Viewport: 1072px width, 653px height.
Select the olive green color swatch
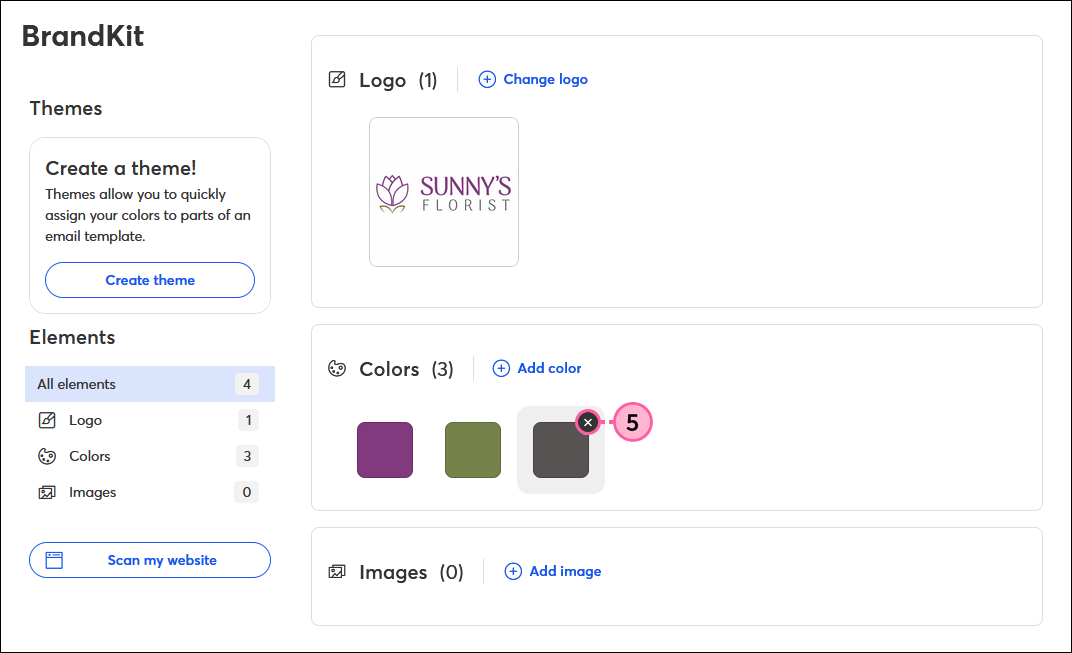pos(473,450)
